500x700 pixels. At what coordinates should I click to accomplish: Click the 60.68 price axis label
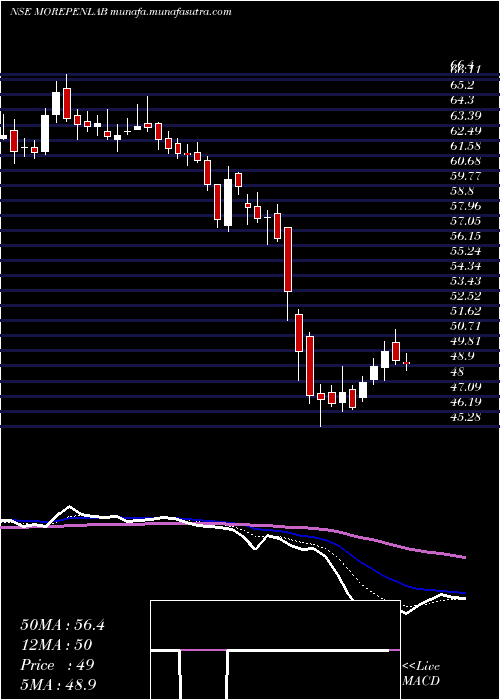[465, 161]
